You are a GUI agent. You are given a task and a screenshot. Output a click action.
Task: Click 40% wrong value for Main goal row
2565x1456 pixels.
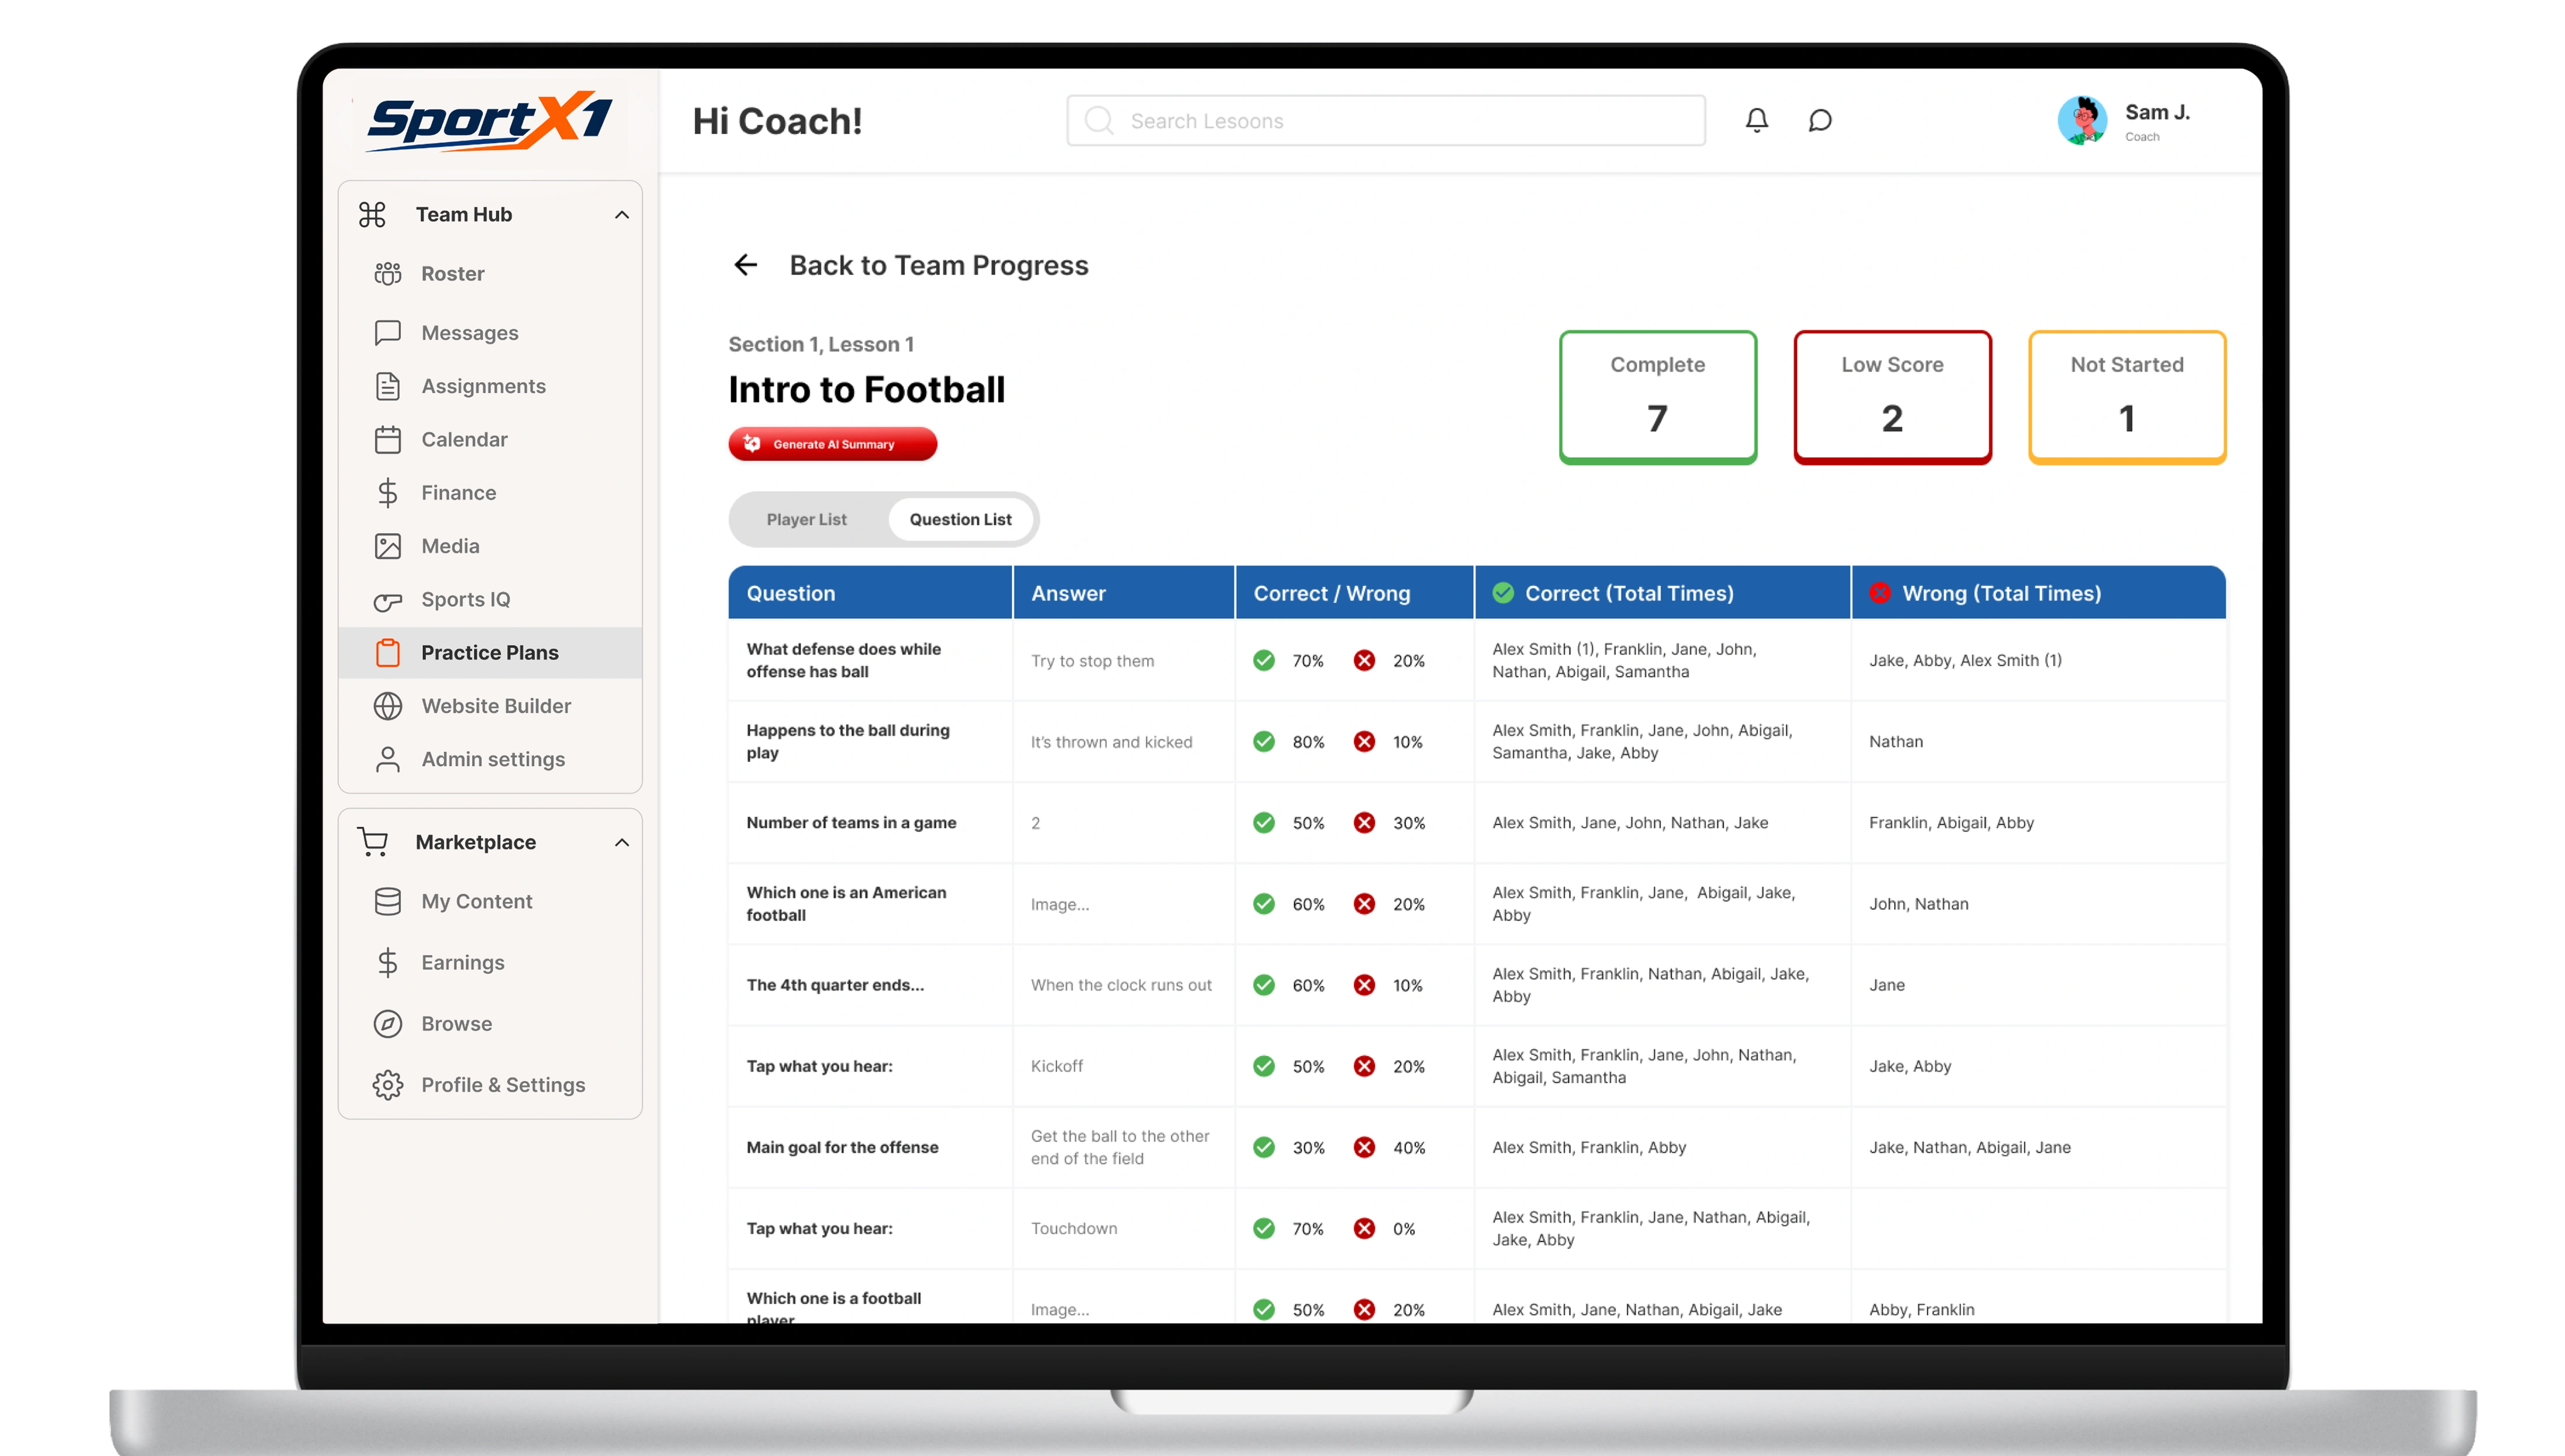tap(1408, 1147)
